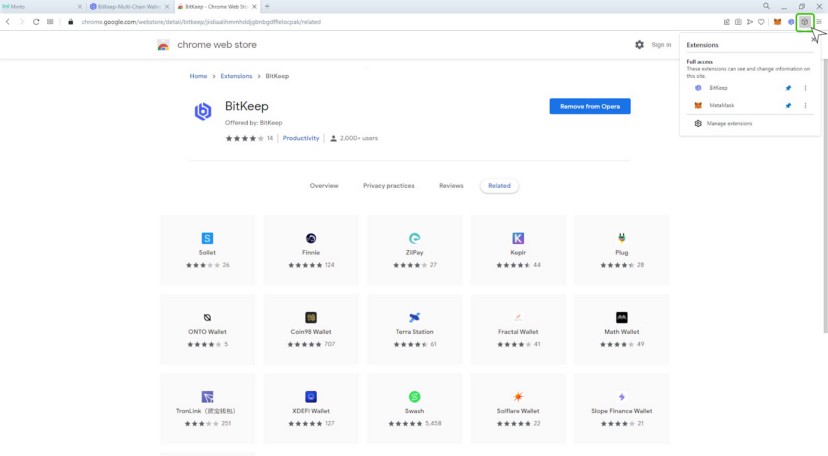Click the search icon in title bar
The height and width of the screenshot is (456, 828).
[766, 6]
